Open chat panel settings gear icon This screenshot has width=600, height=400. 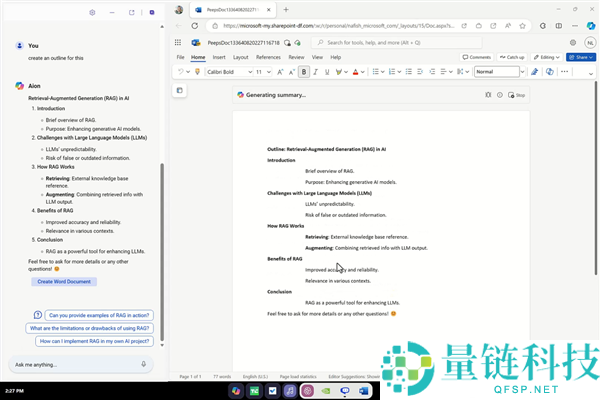92,13
